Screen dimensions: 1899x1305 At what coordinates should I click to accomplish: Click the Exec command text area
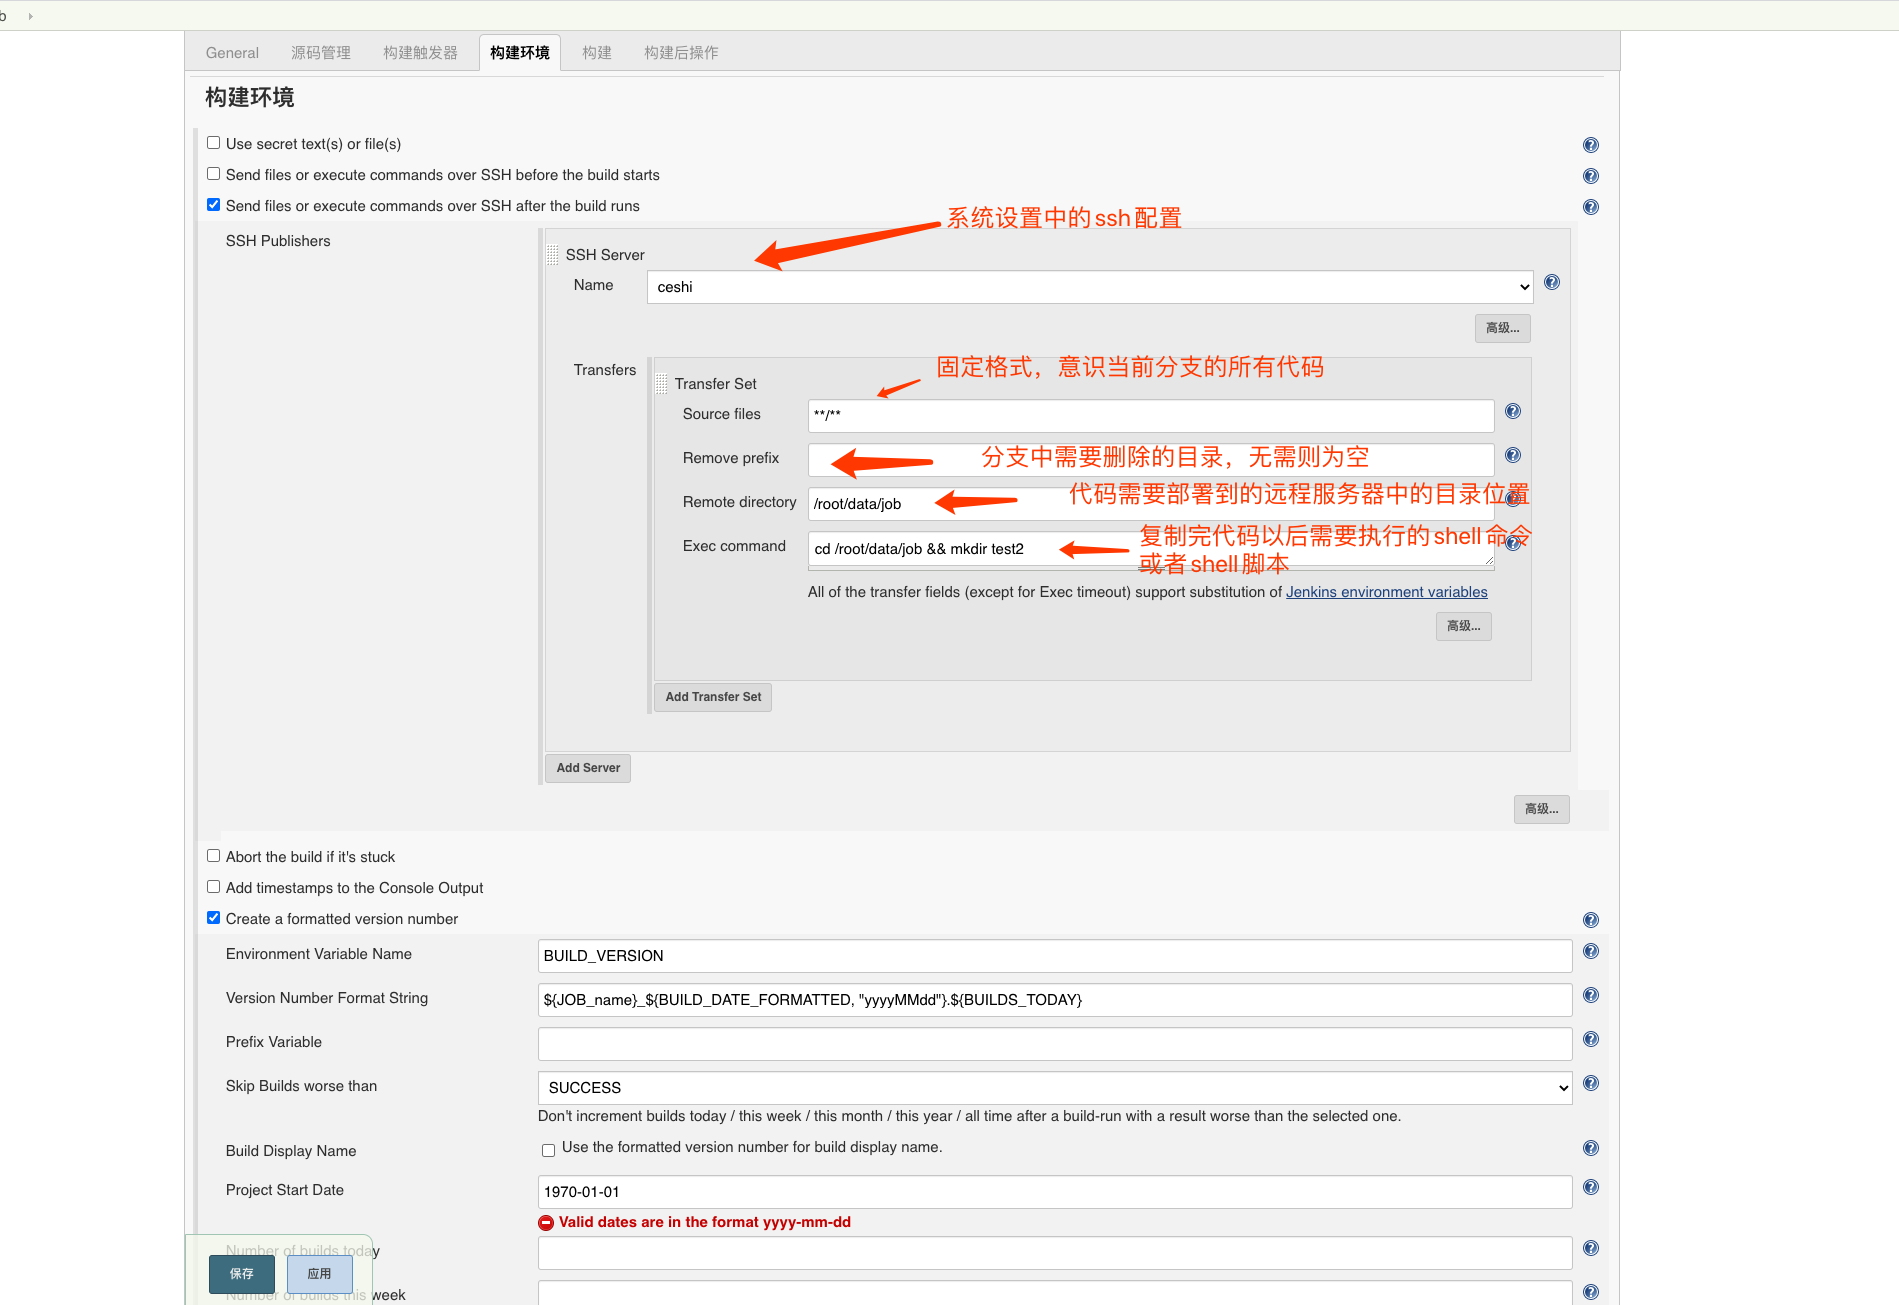pyautogui.click(x=1151, y=550)
